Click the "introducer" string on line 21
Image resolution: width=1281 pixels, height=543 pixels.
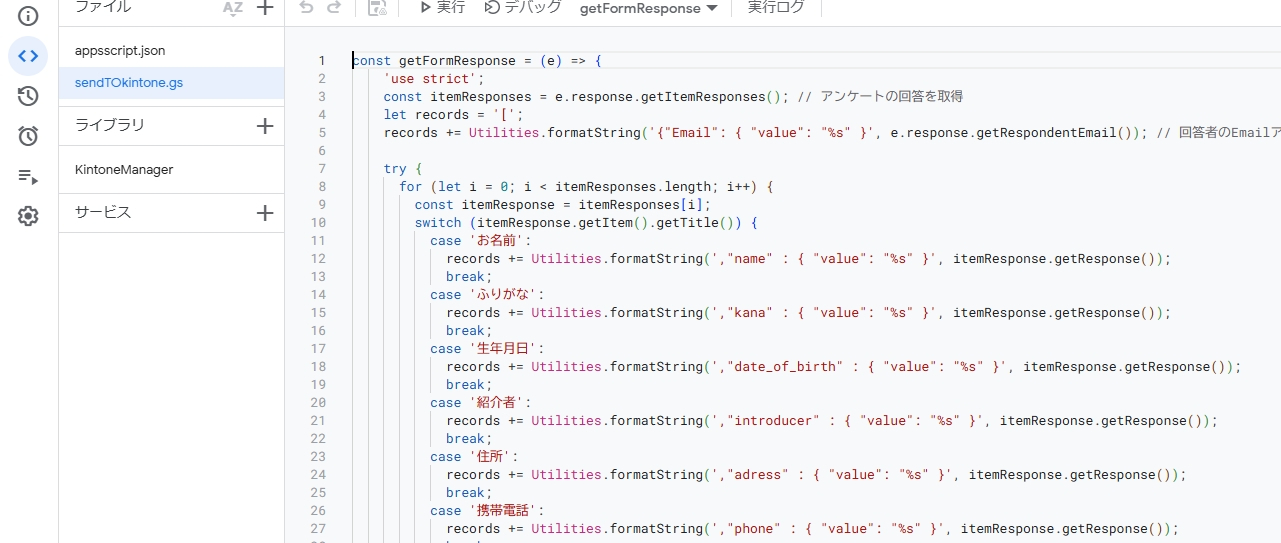778,421
